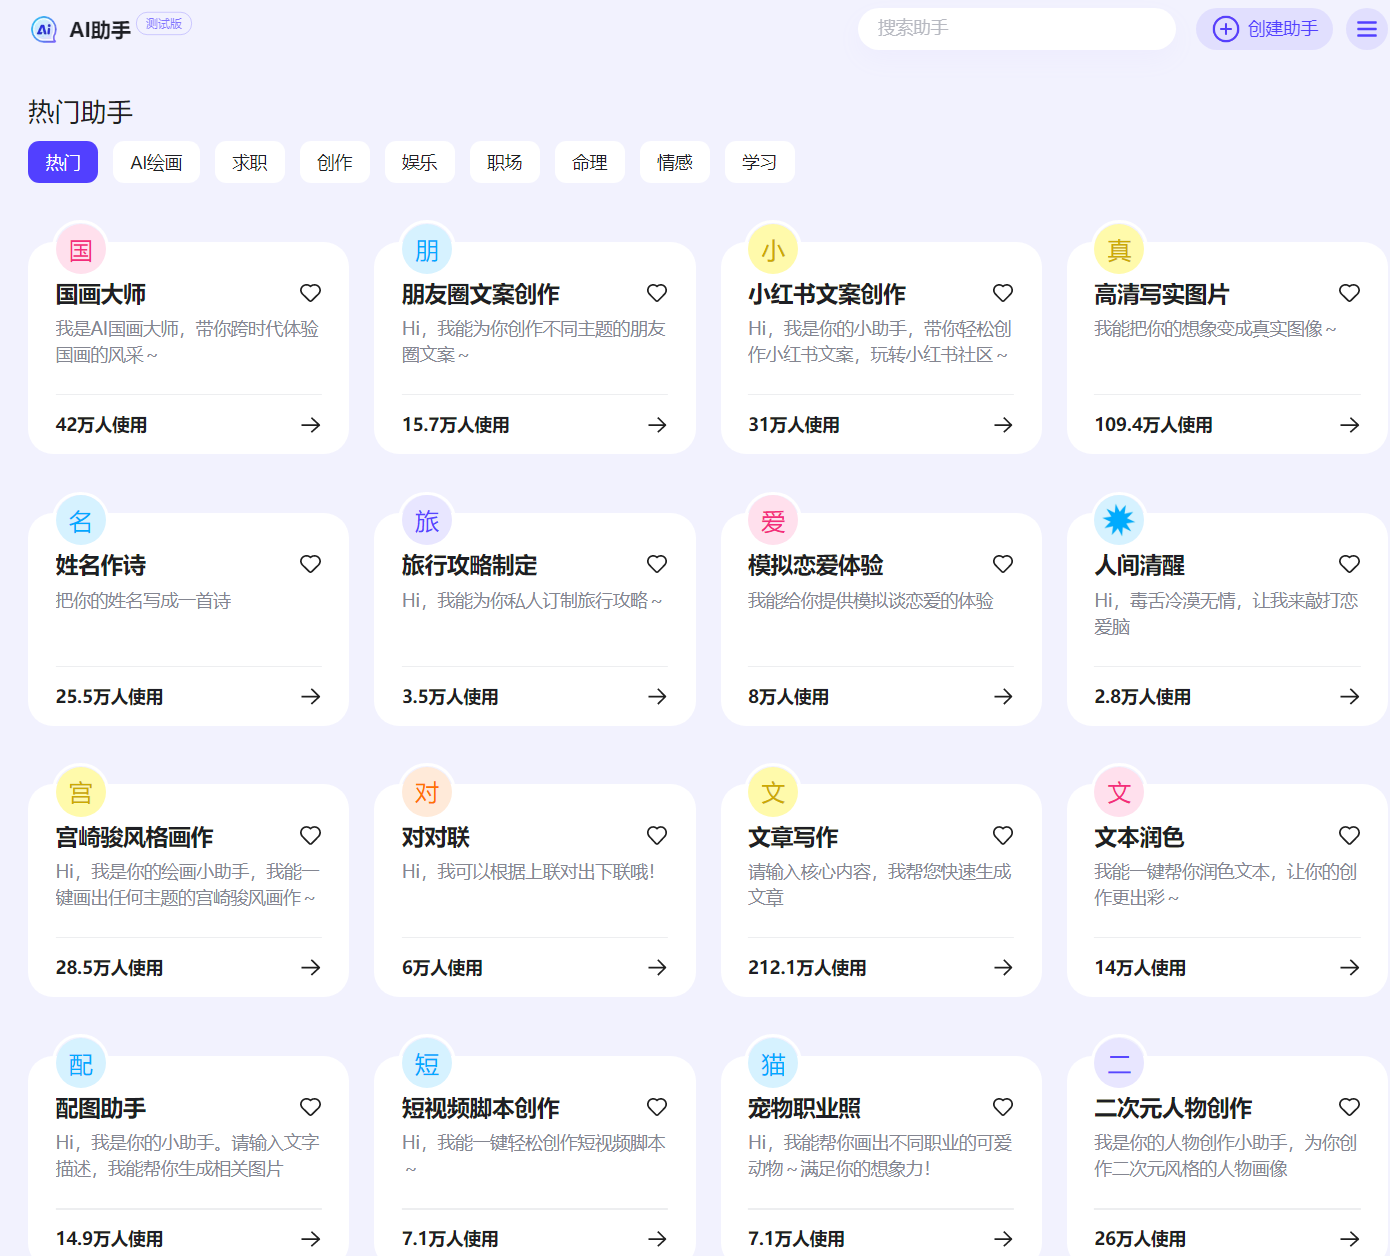Favorite the 国画大师 assistant with heart icon
Screen dimensions: 1390x1256
coord(310,293)
